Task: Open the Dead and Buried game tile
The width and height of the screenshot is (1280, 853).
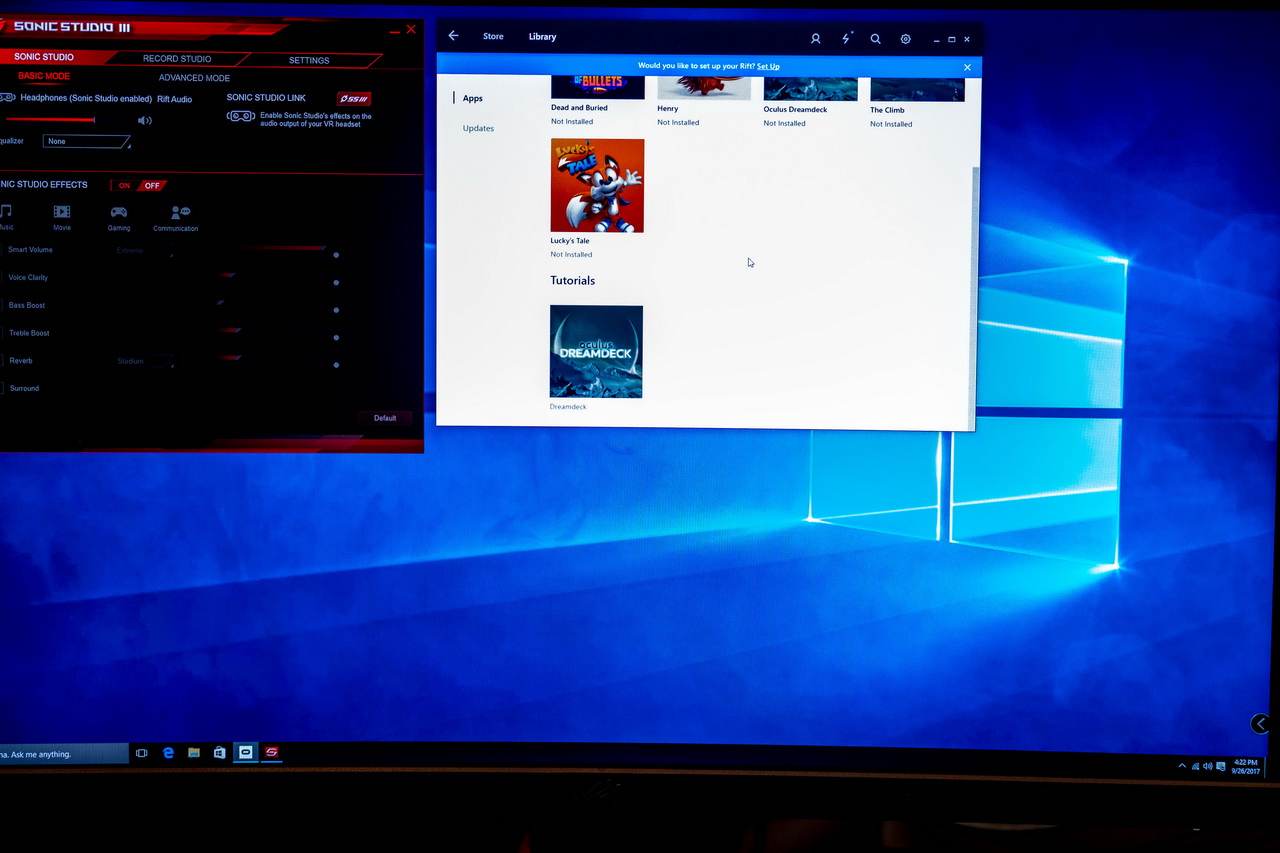Action: pyautogui.click(x=597, y=88)
